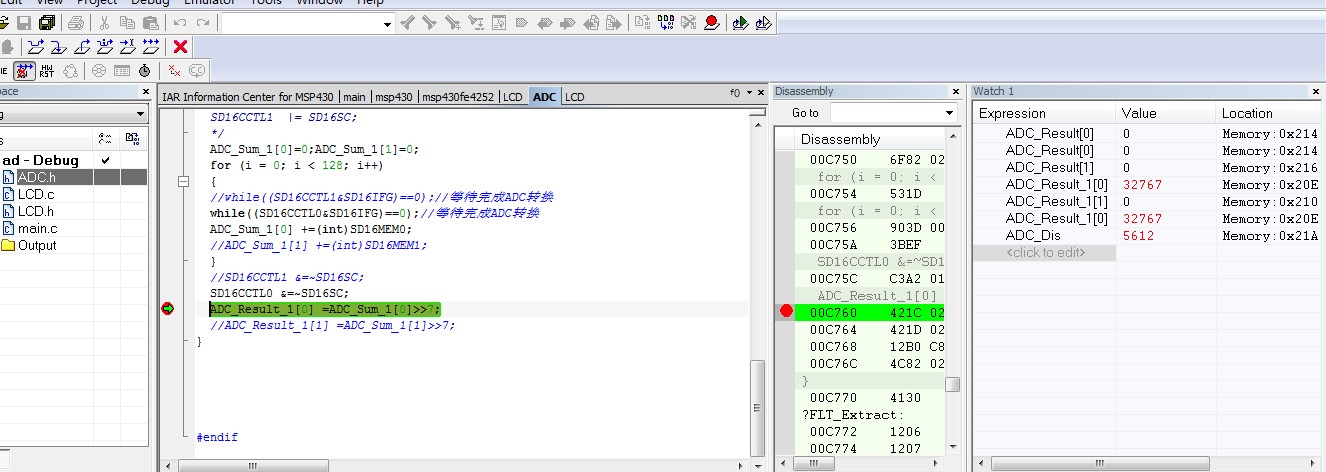
Task: Click the Run to Cursor icon
Action: (x=128, y=46)
